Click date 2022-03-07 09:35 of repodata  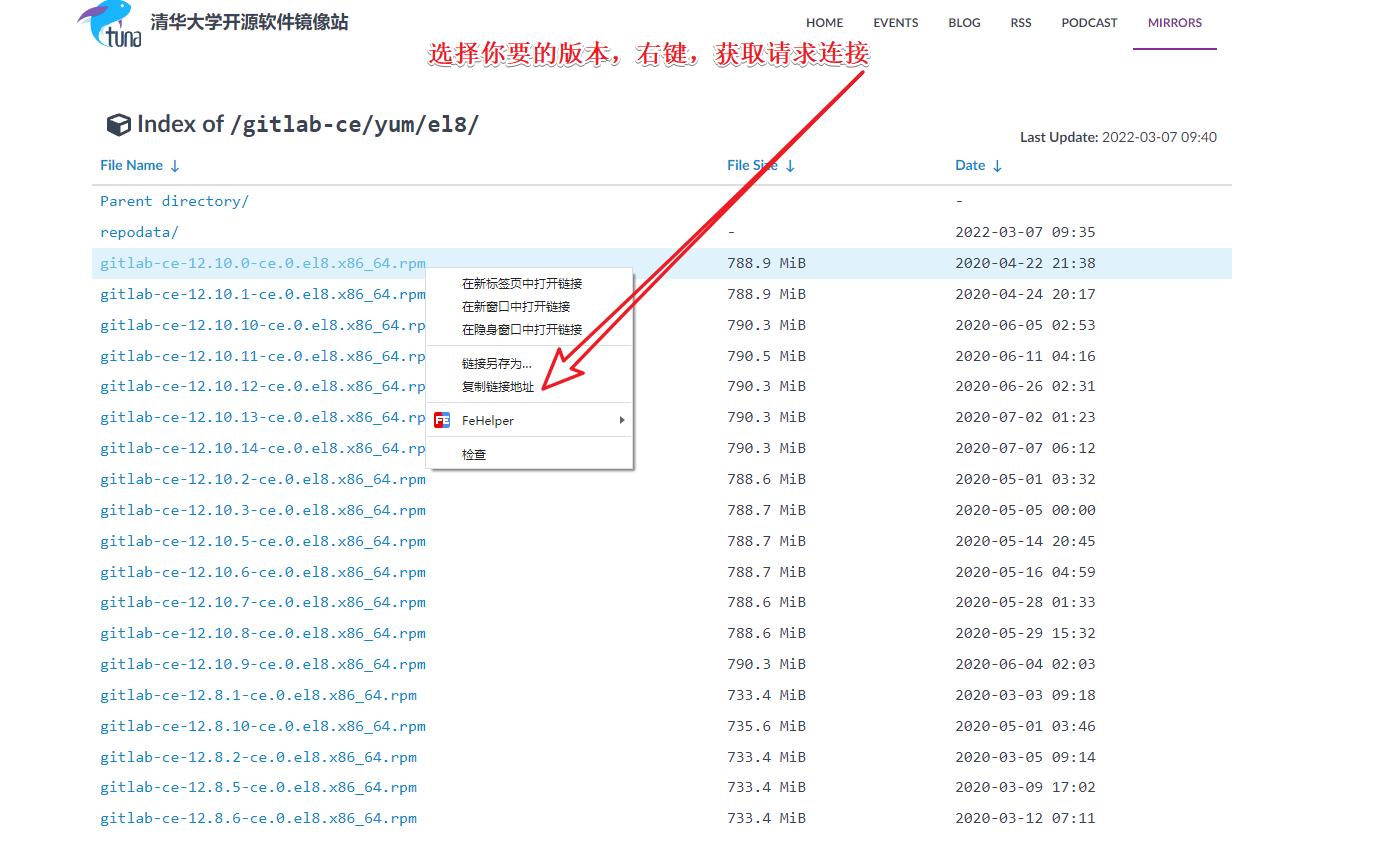click(x=1025, y=232)
